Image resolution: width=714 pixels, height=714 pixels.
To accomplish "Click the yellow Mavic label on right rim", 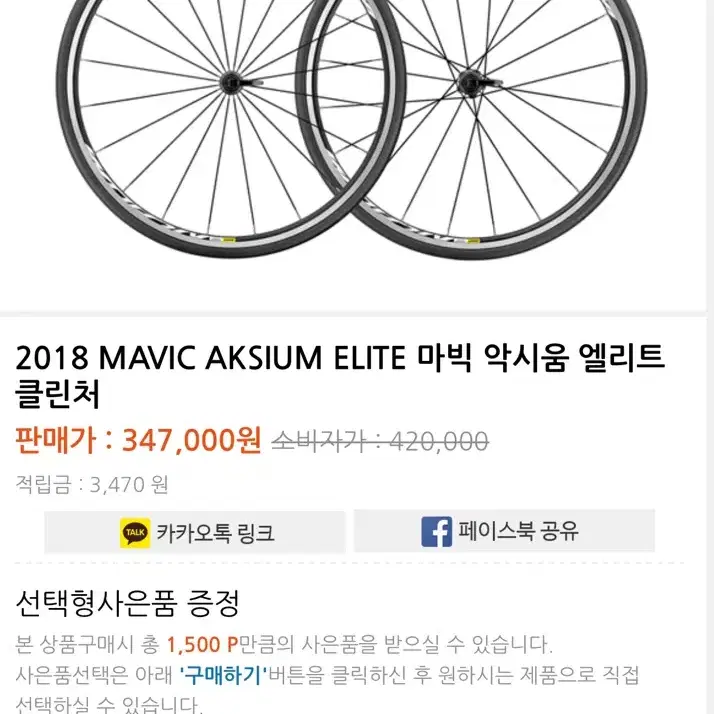I will pos(473,240).
